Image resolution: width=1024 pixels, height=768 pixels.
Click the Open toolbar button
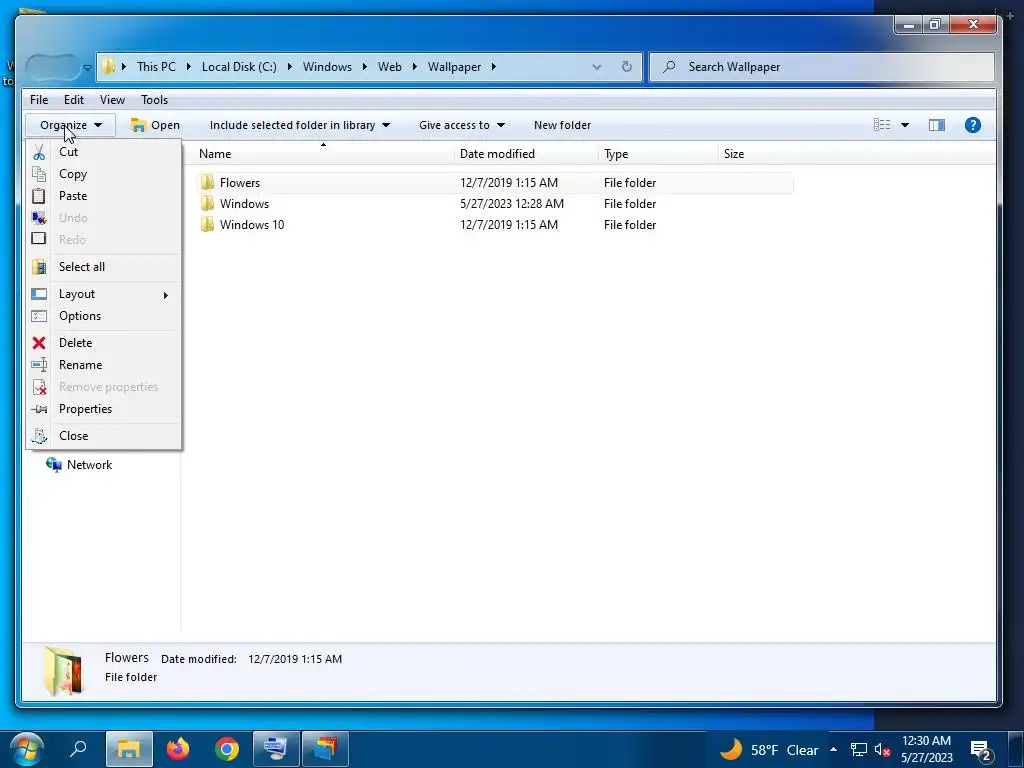pos(155,125)
